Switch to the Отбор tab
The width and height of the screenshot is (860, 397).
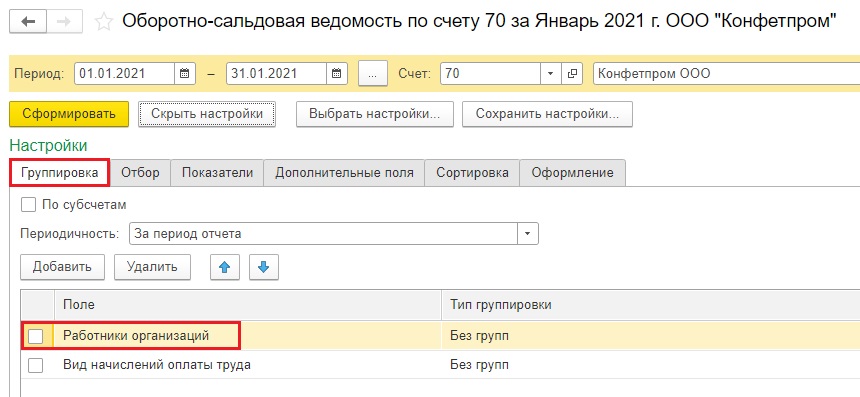[140, 173]
